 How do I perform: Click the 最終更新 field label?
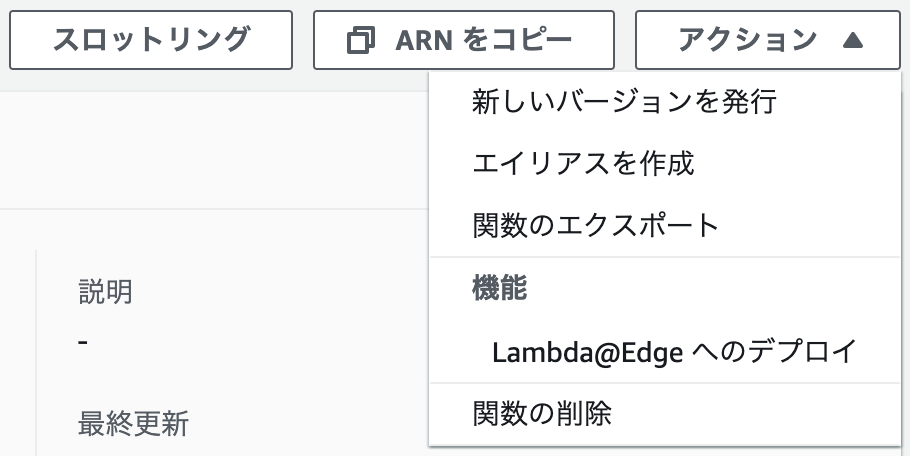(x=133, y=424)
